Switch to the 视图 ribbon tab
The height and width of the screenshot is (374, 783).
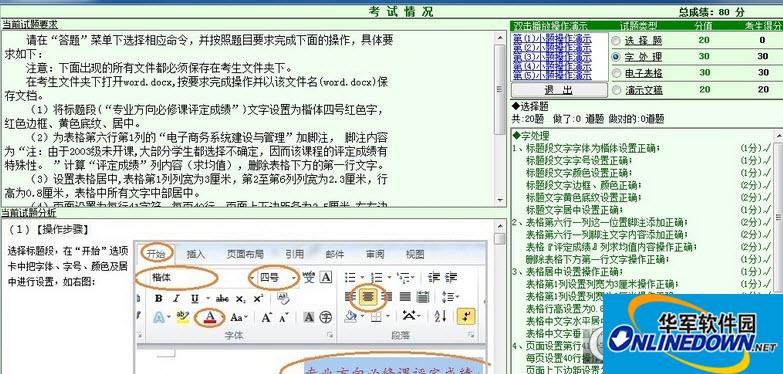coord(415,254)
